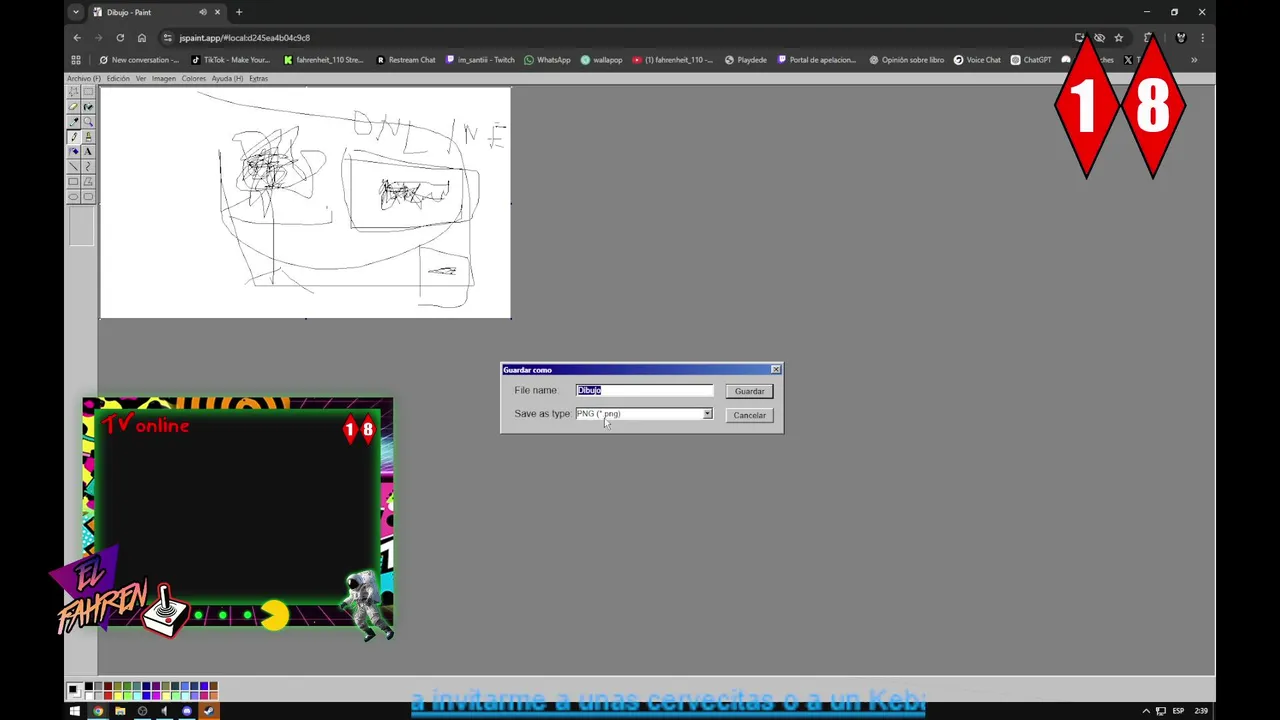This screenshot has height=720, width=1280.
Task: Open Discord from the taskbar
Action: pos(187,711)
